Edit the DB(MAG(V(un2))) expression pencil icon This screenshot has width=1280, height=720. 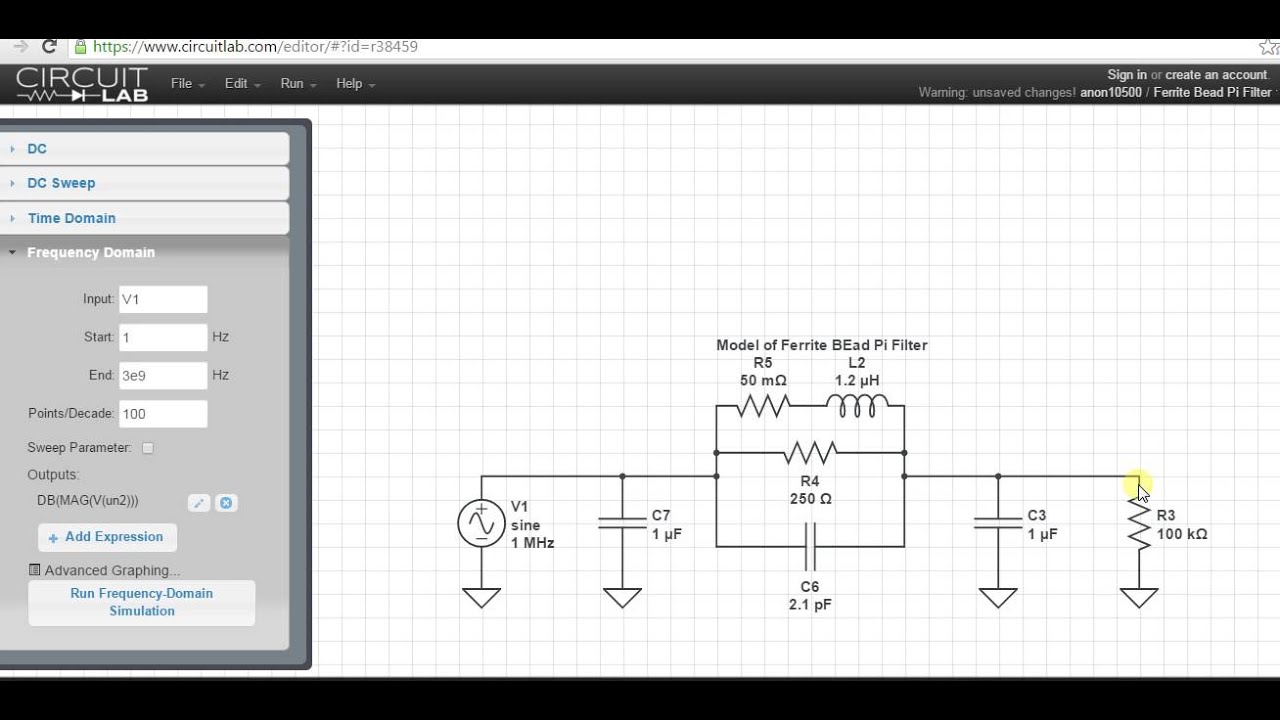tap(199, 503)
